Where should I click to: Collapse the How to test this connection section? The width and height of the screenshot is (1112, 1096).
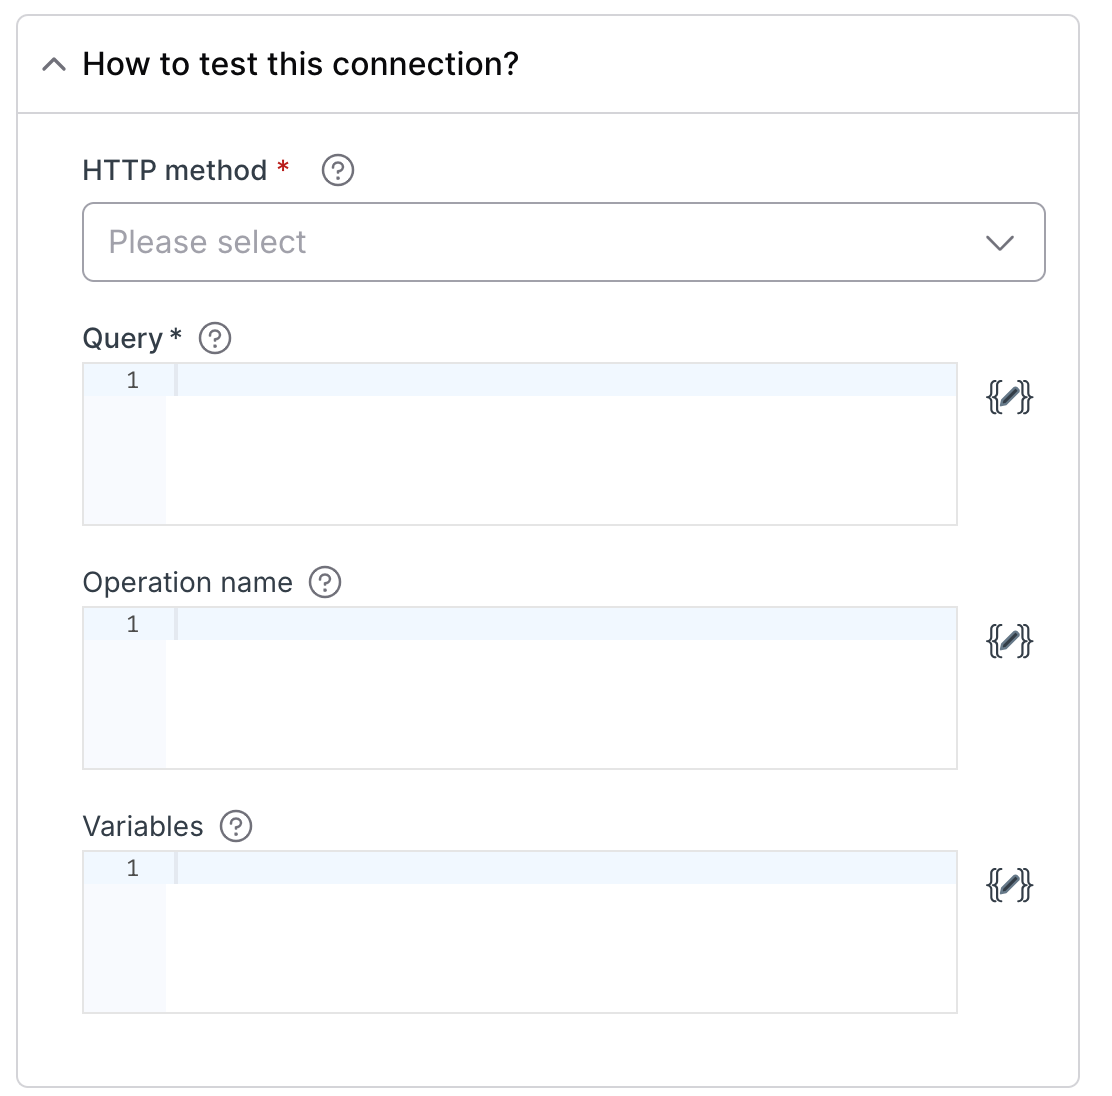tap(55, 63)
